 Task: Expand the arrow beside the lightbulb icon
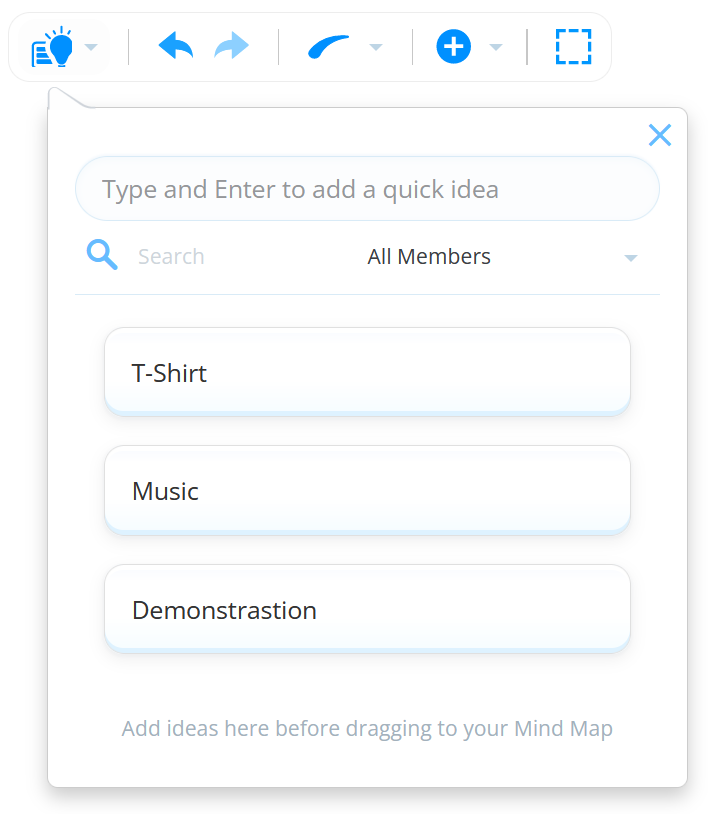tap(91, 47)
